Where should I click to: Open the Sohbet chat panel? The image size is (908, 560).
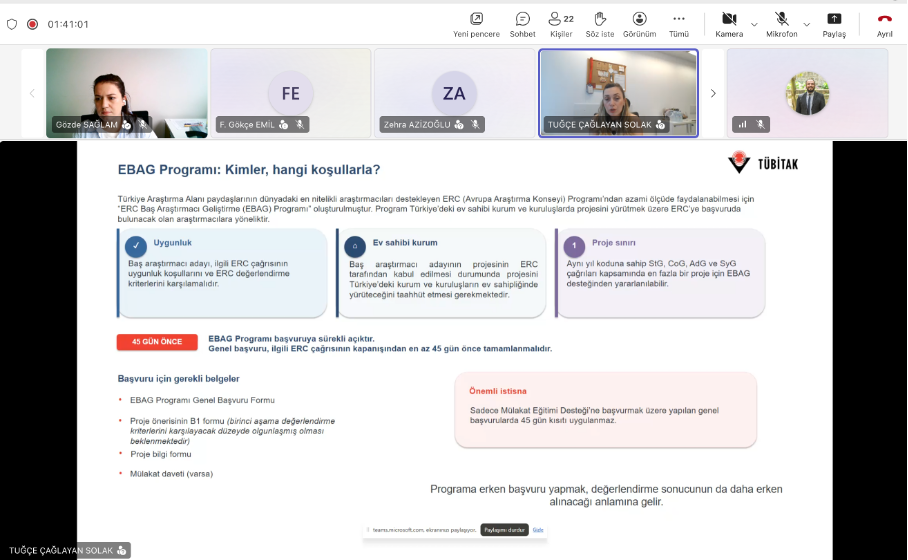522,25
